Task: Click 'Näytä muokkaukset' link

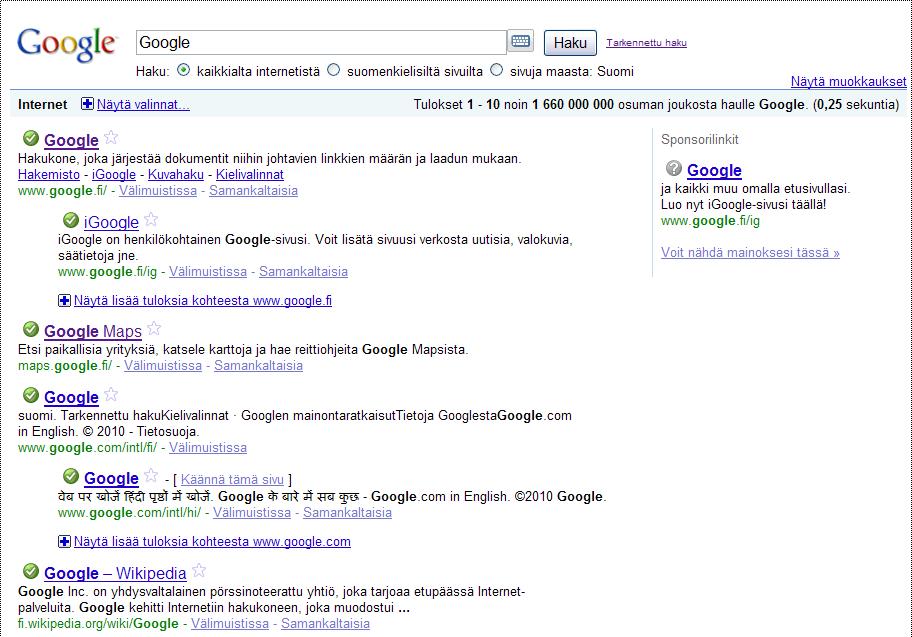Action: pos(848,81)
